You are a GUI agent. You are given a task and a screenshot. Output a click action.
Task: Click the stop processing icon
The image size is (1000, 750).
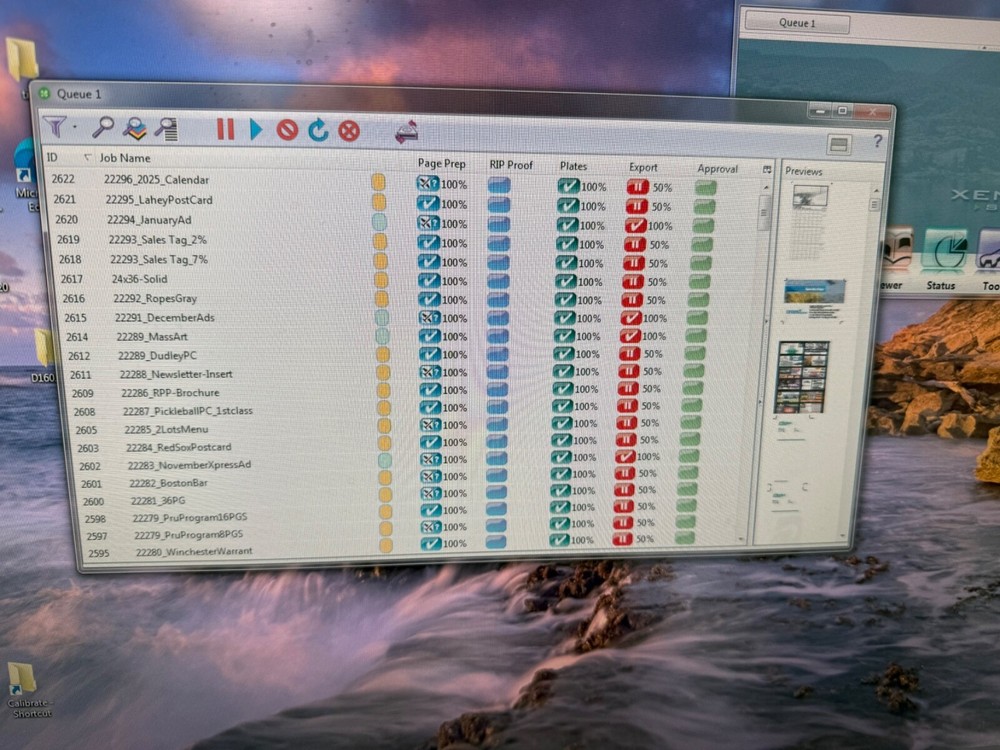point(288,129)
